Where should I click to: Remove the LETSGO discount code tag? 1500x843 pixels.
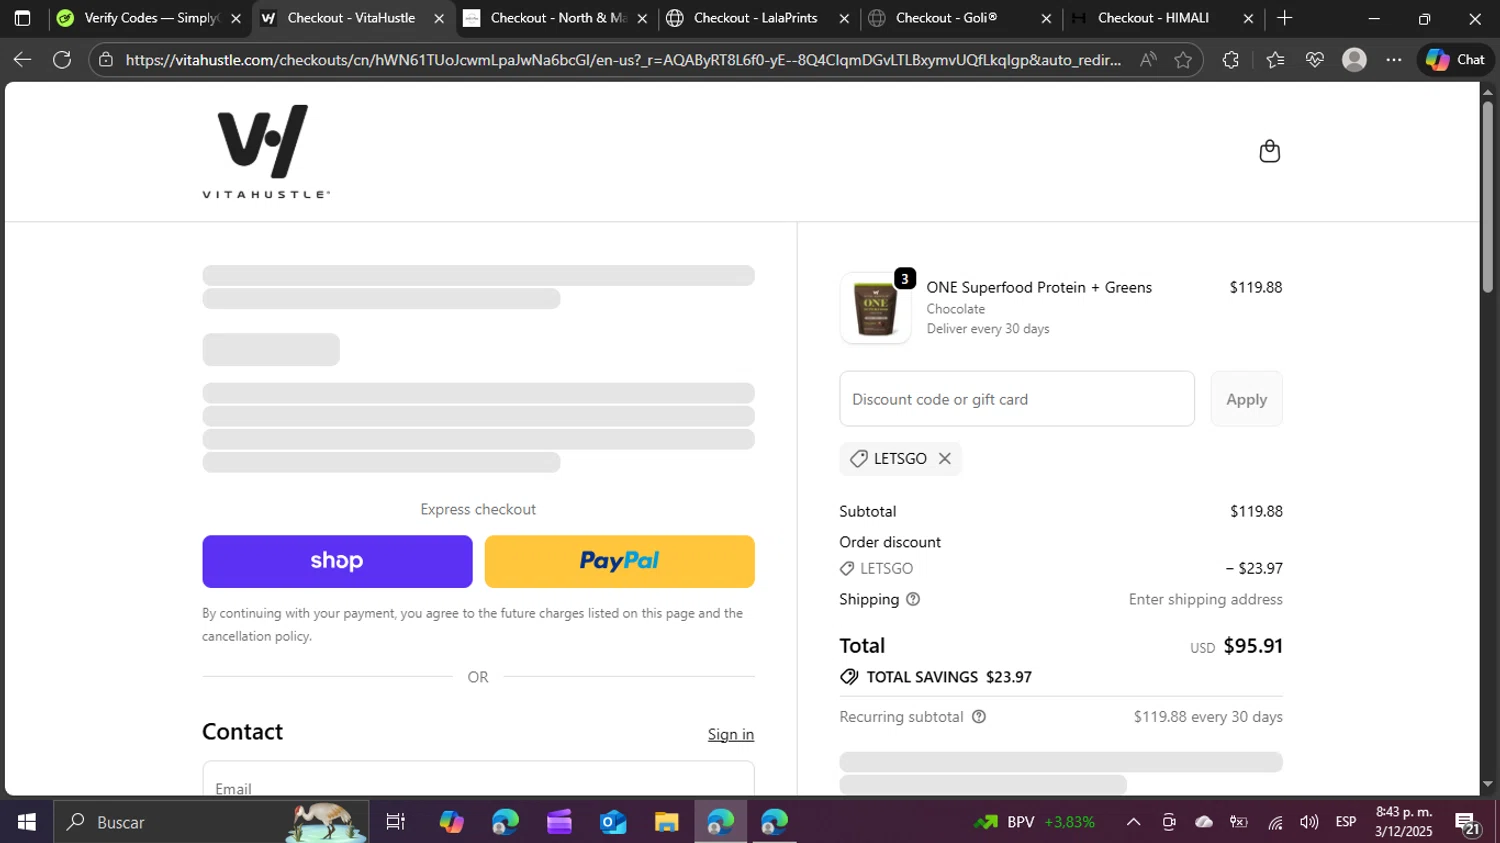coord(944,459)
